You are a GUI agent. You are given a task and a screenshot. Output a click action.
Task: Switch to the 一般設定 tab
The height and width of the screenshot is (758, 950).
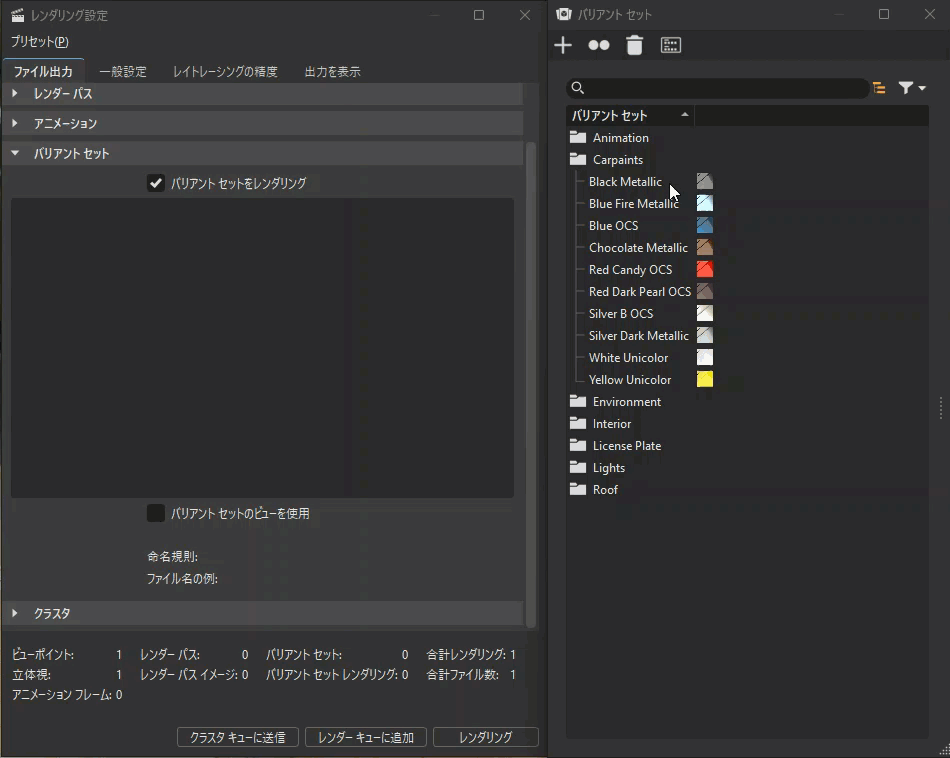click(x=123, y=71)
